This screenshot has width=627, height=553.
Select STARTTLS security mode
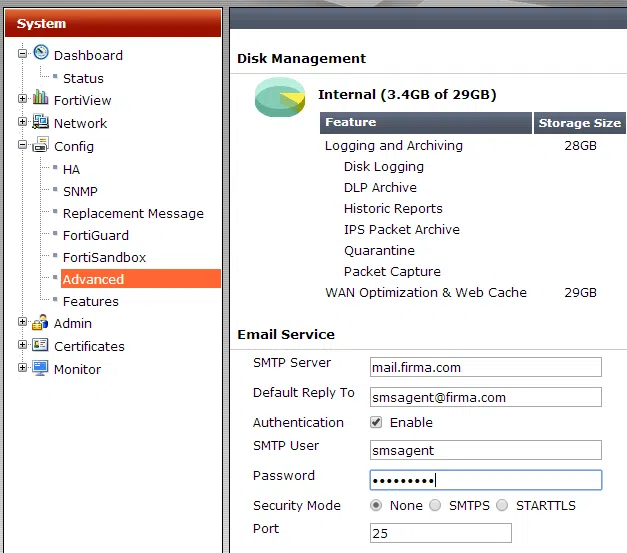502,505
